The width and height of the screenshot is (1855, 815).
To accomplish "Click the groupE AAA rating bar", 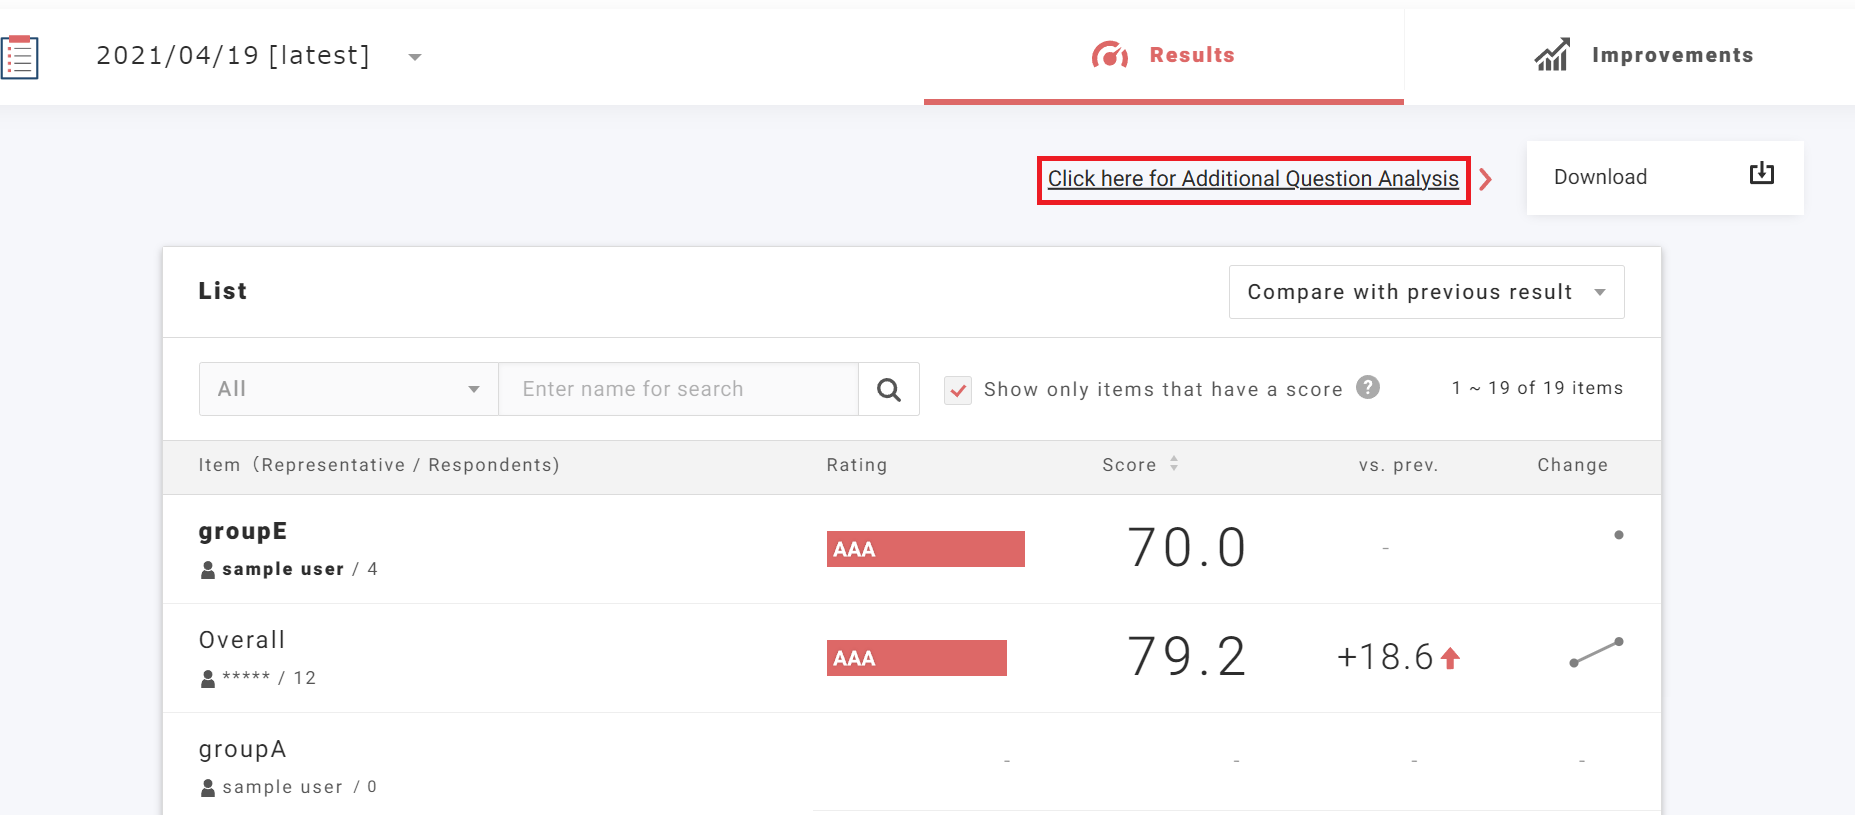I will 925,549.
